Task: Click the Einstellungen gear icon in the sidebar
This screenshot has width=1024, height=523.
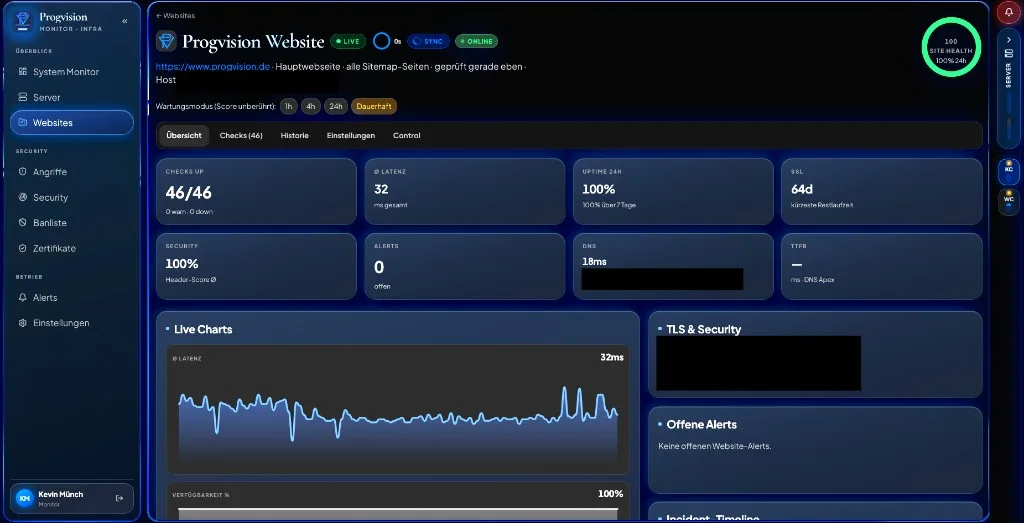Action: (23, 323)
